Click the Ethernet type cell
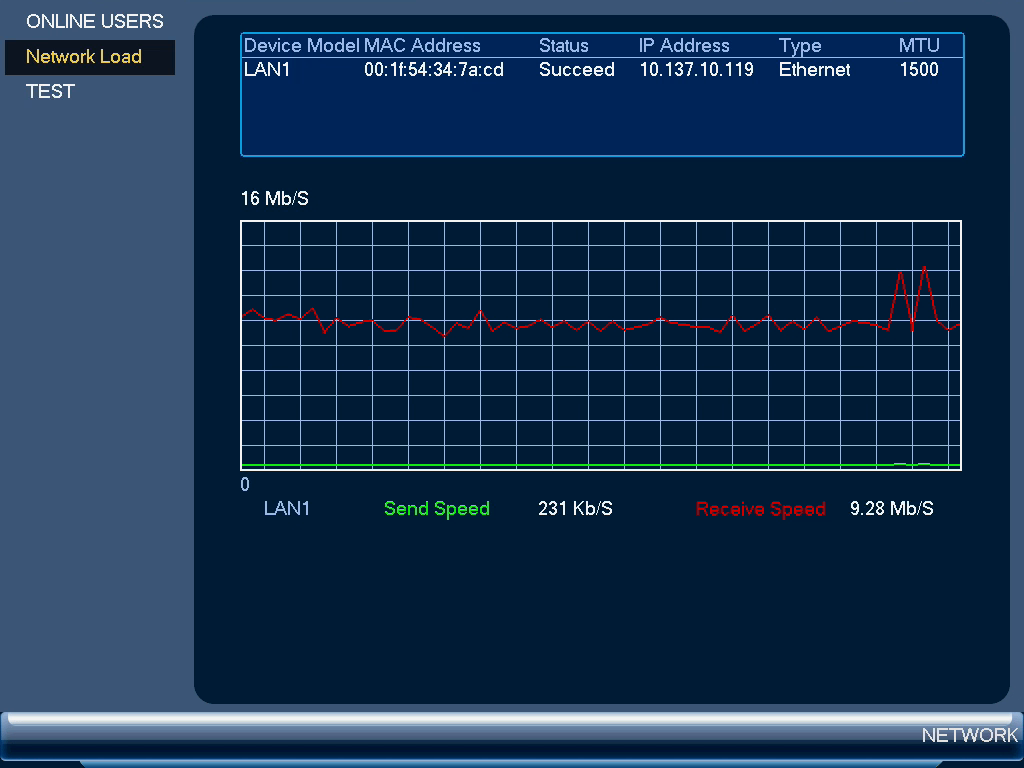1024x768 pixels. tap(814, 70)
